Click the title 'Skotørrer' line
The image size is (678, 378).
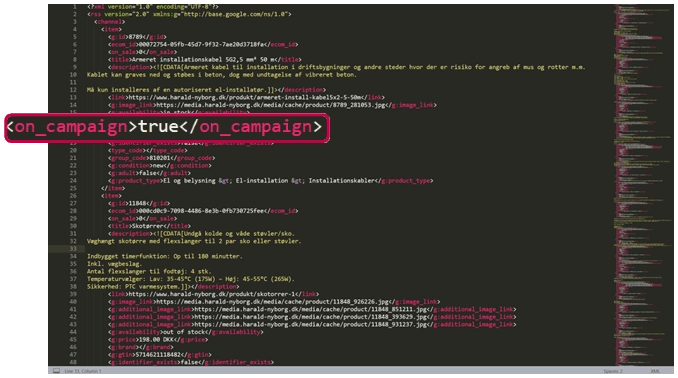pyautogui.click(x=149, y=226)
